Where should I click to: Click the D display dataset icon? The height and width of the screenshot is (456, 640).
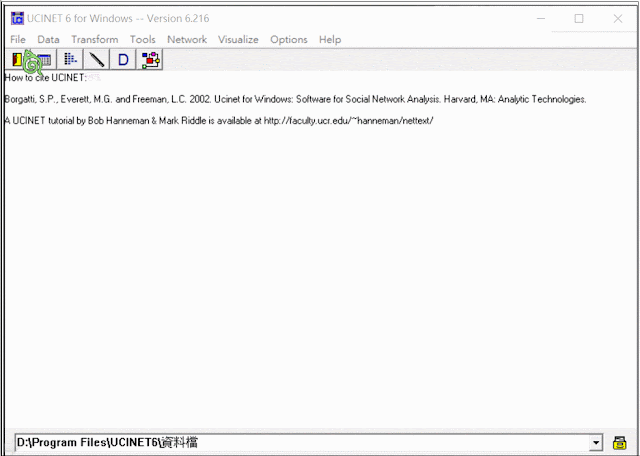coord(123,60)
